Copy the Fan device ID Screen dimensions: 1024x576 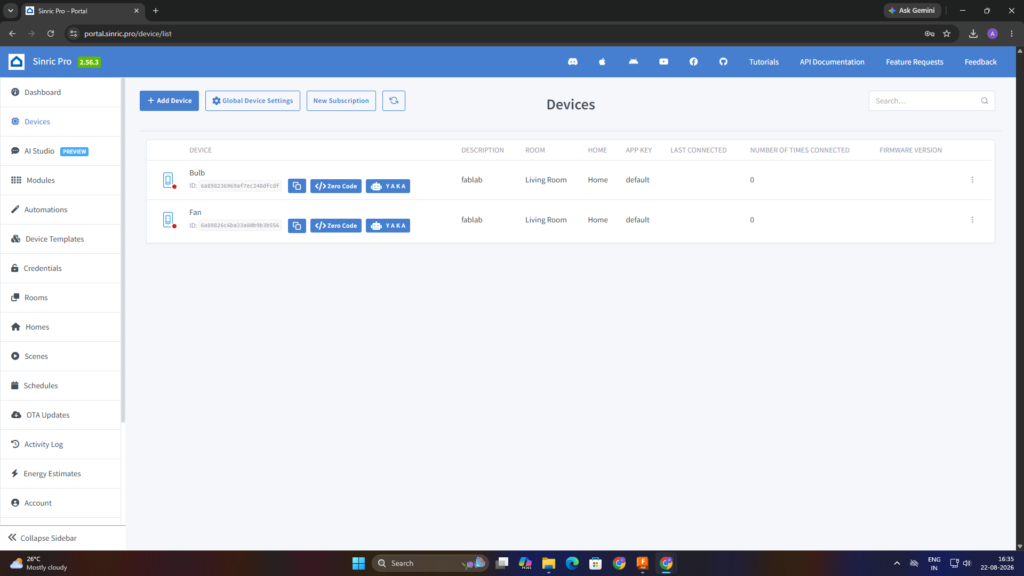(296, 225)
